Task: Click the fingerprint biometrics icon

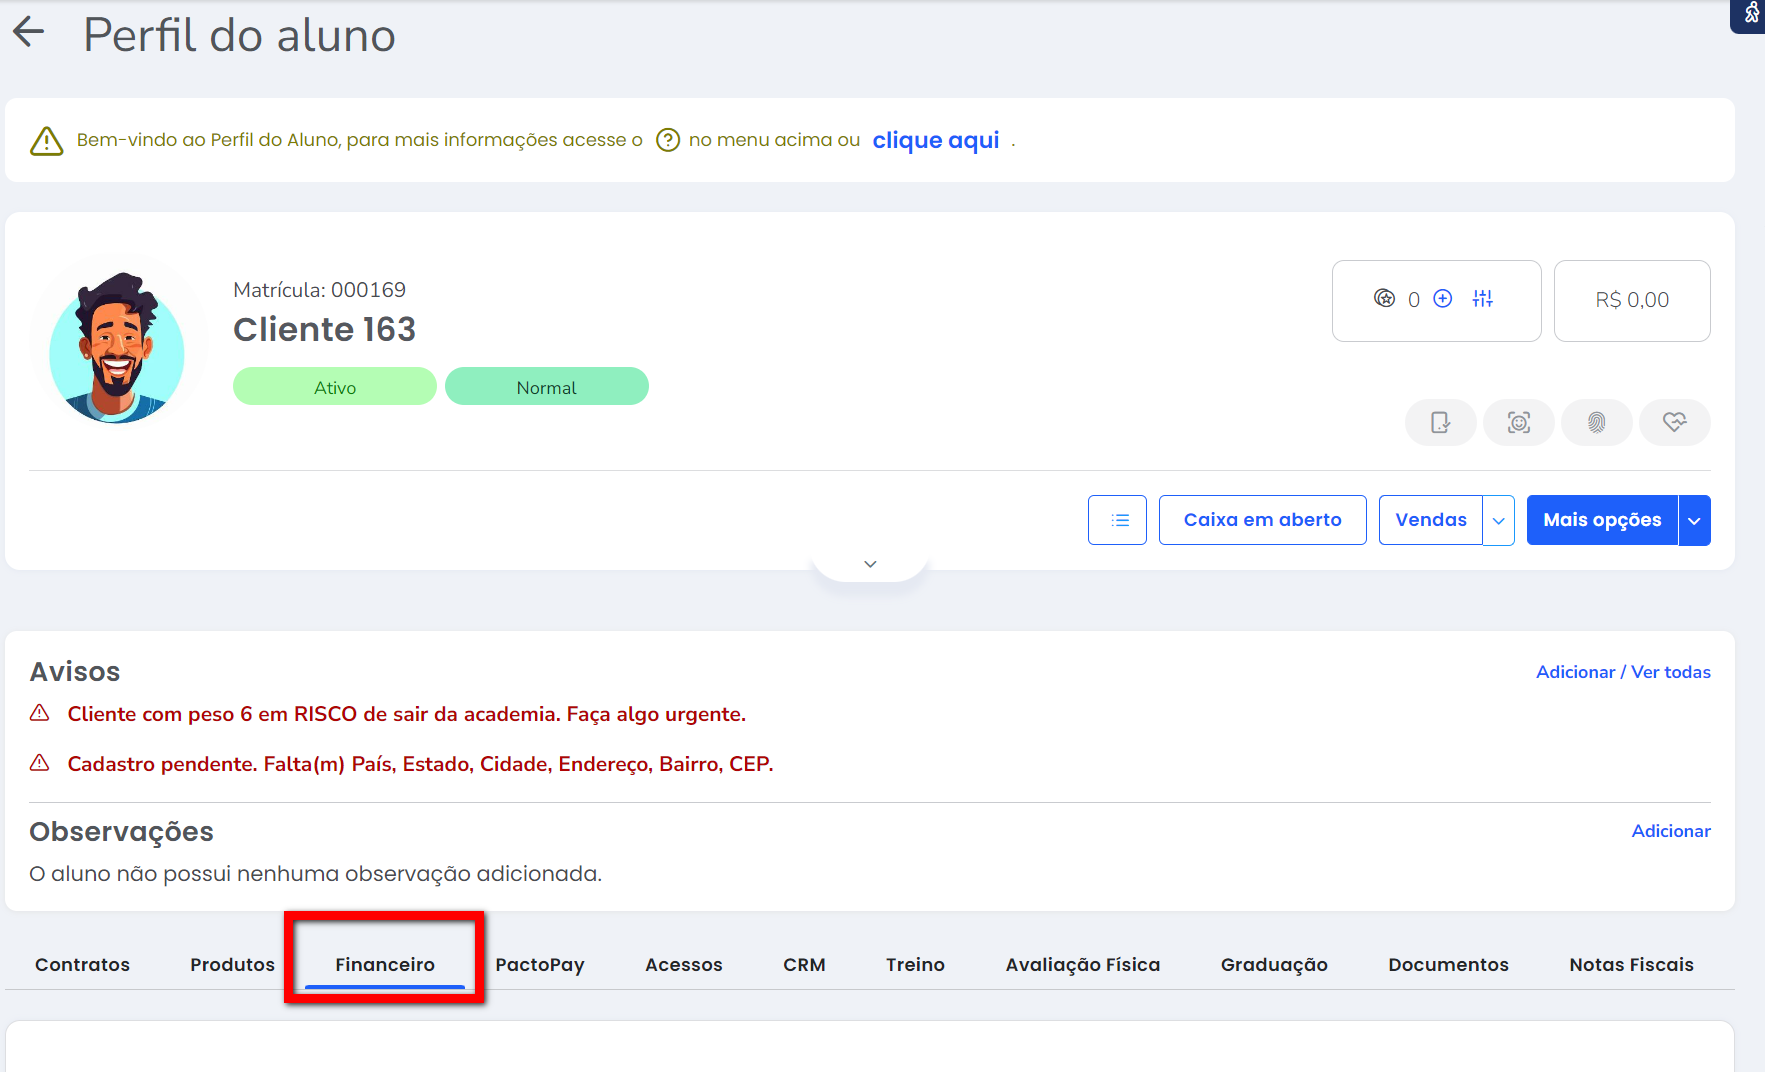Action: coord(1596,423)
